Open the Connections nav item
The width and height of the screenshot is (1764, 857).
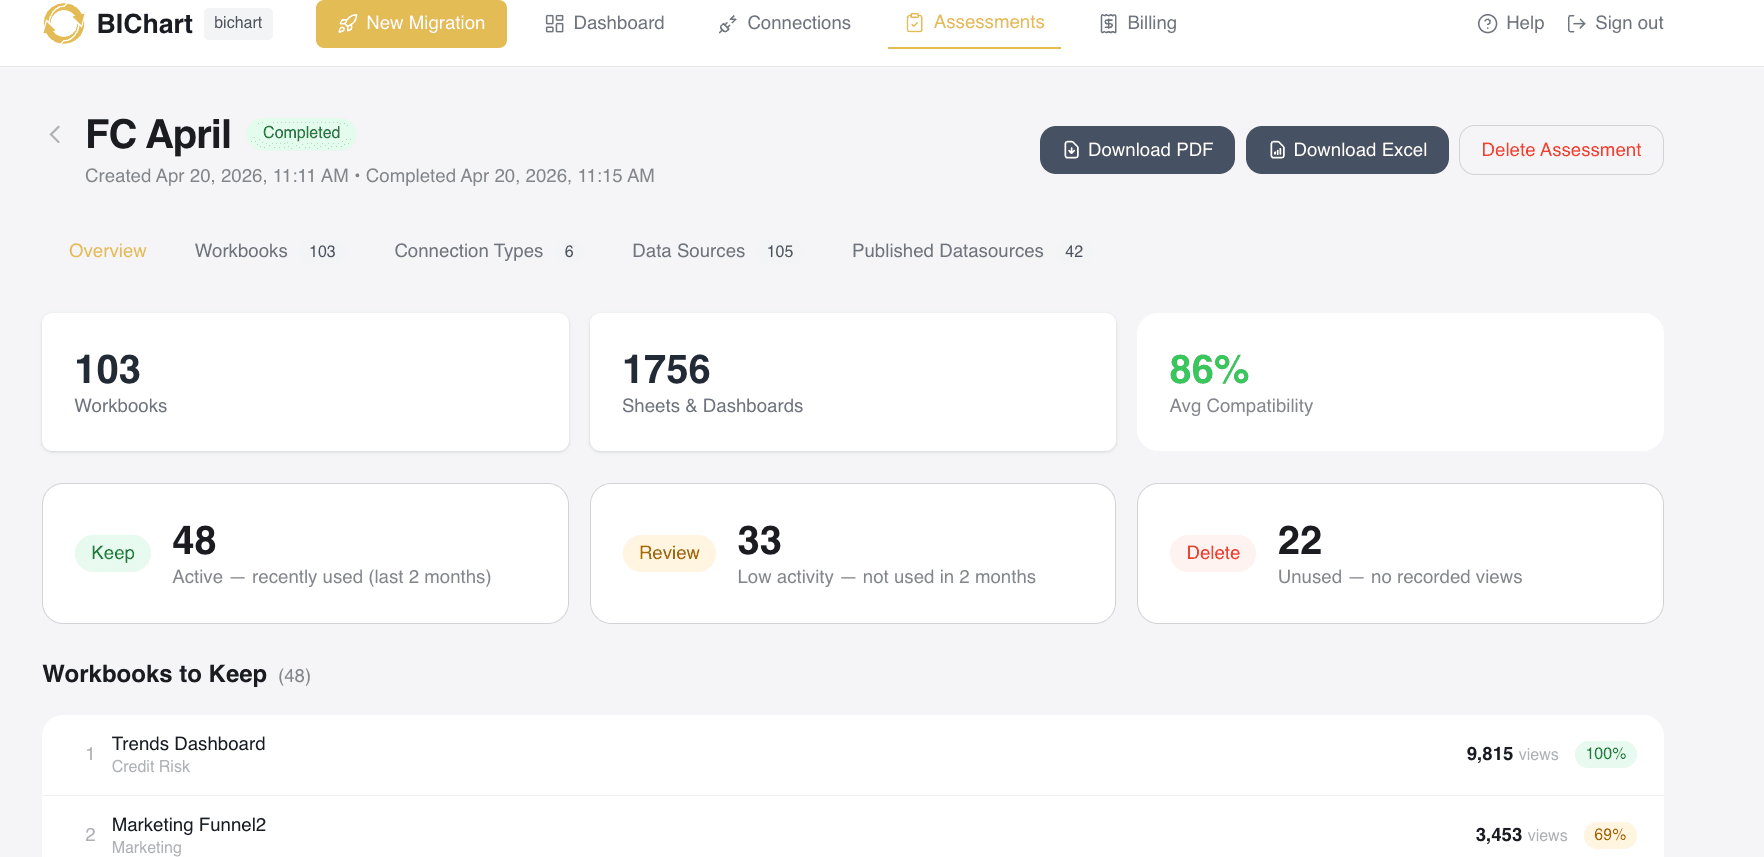coord(784,23)
